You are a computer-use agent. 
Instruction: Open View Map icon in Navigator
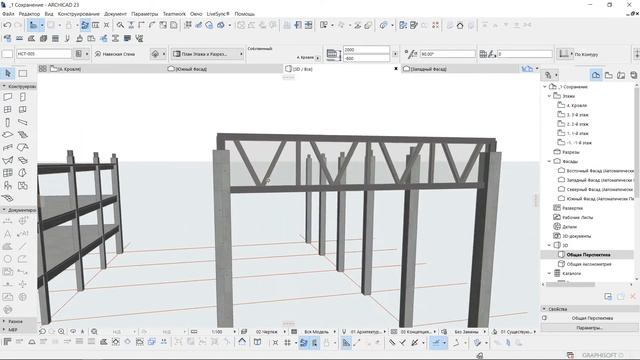(x=609, y=75)
